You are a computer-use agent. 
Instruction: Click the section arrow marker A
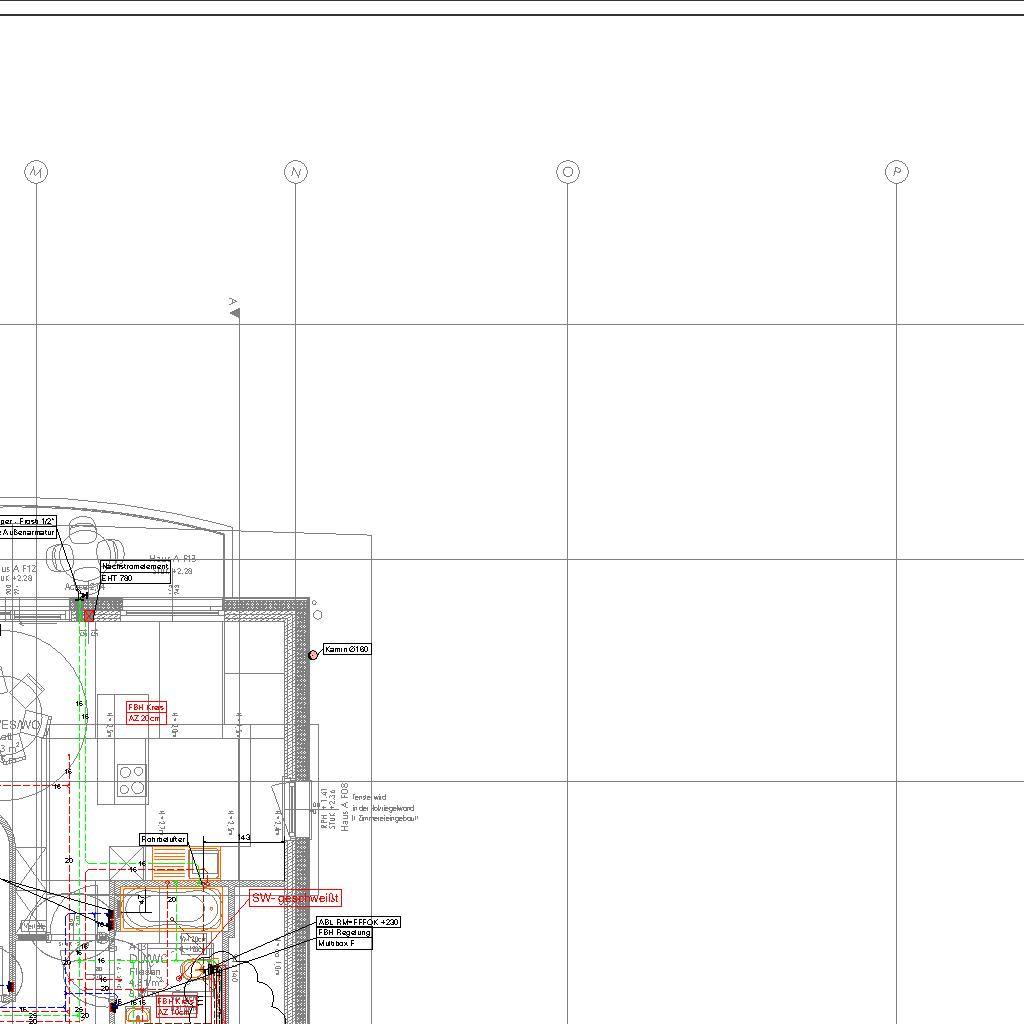pos(235,312)
